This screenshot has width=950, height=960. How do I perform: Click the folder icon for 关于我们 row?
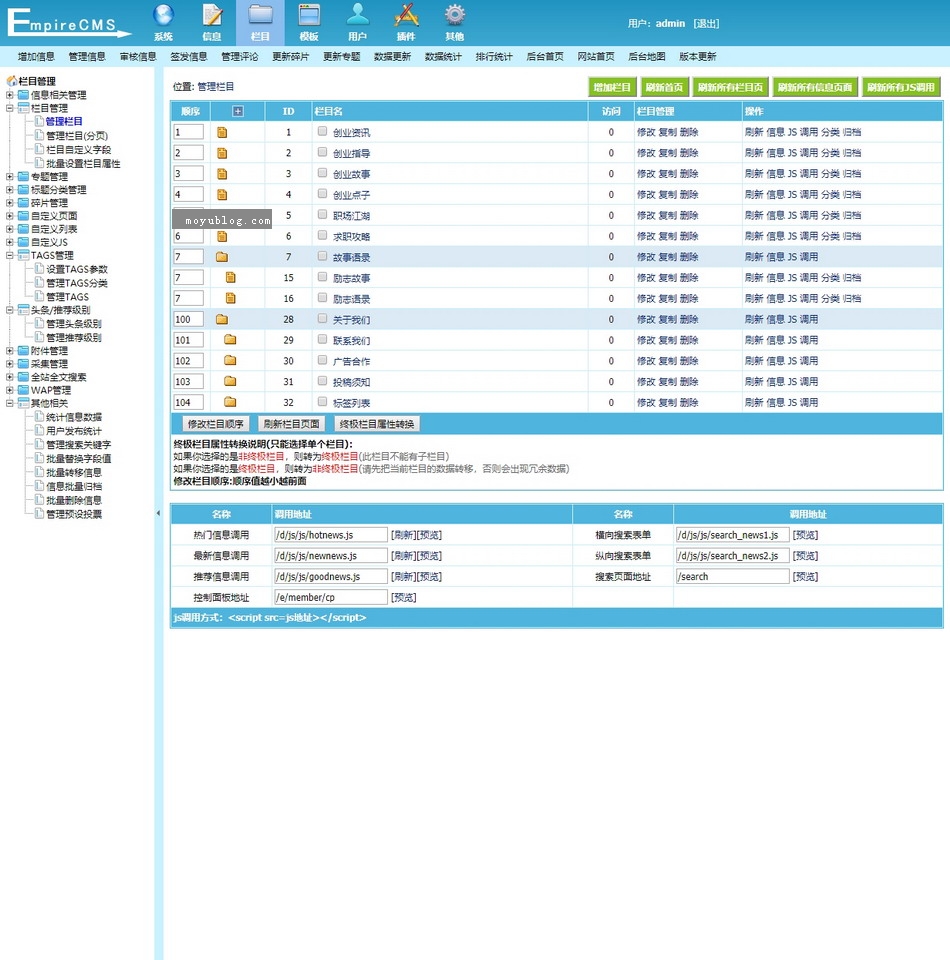(x=222, y=320)
